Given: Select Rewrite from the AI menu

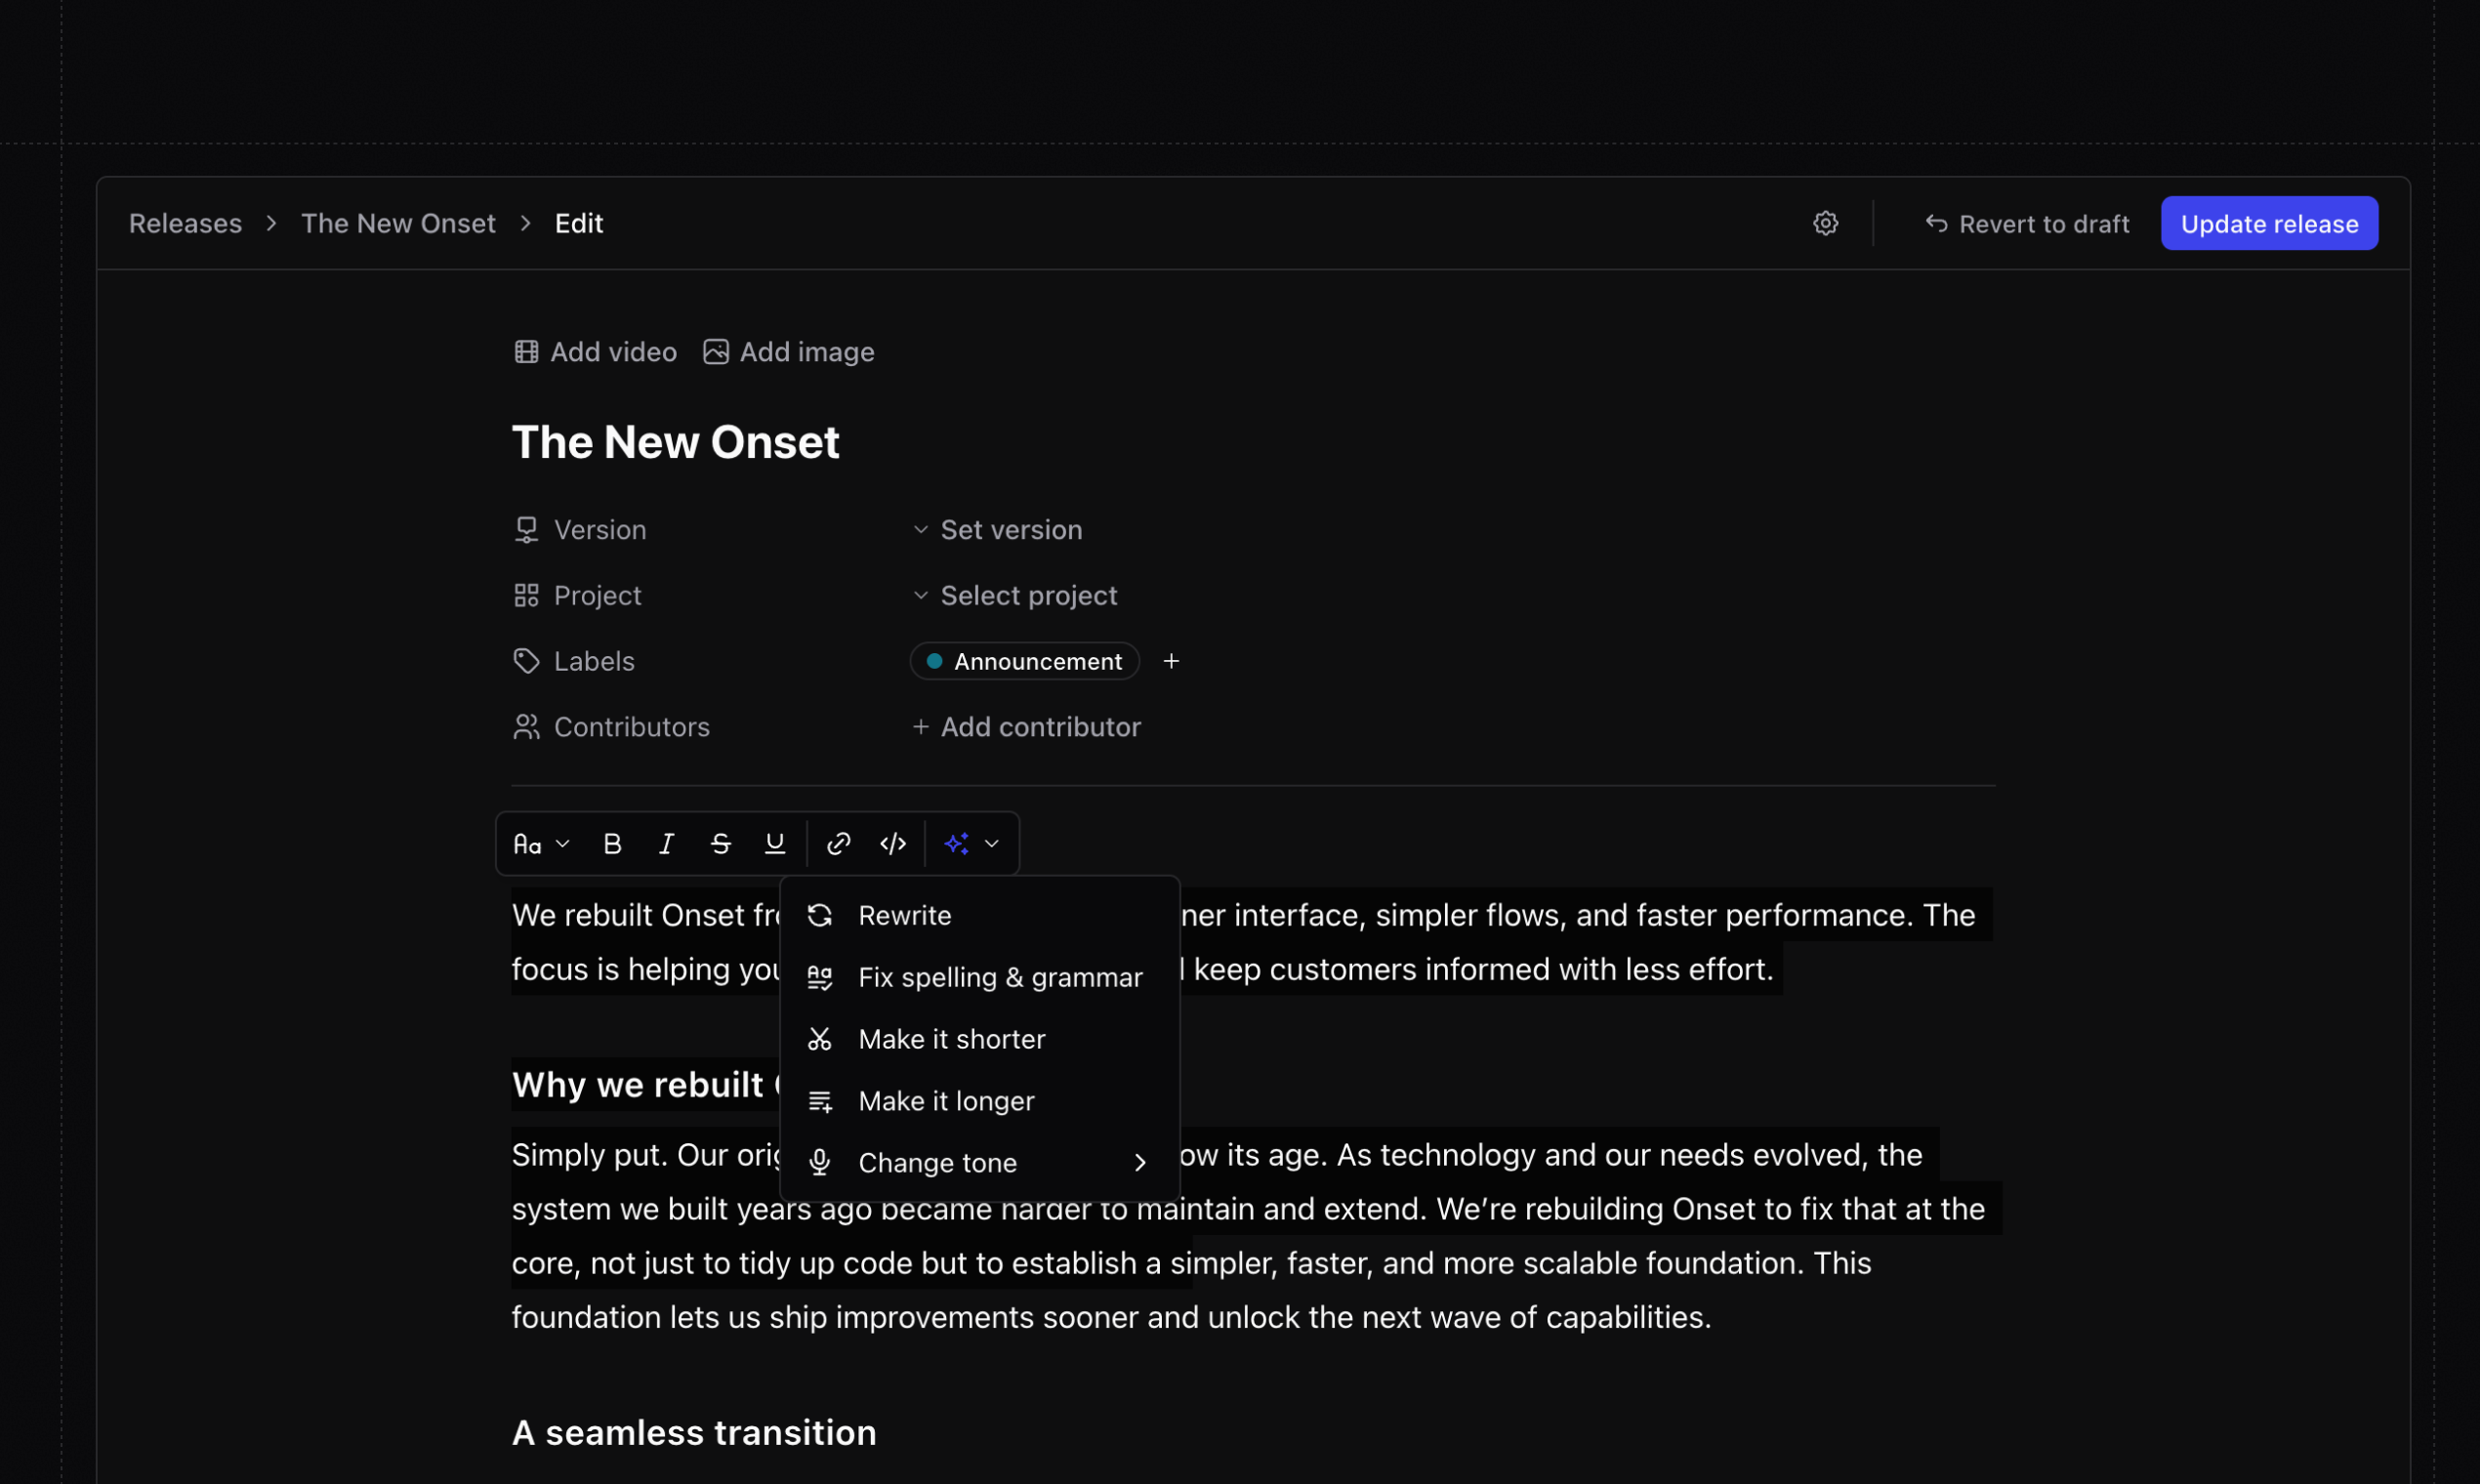Looking at the screenshot, I should coord(904,914).
